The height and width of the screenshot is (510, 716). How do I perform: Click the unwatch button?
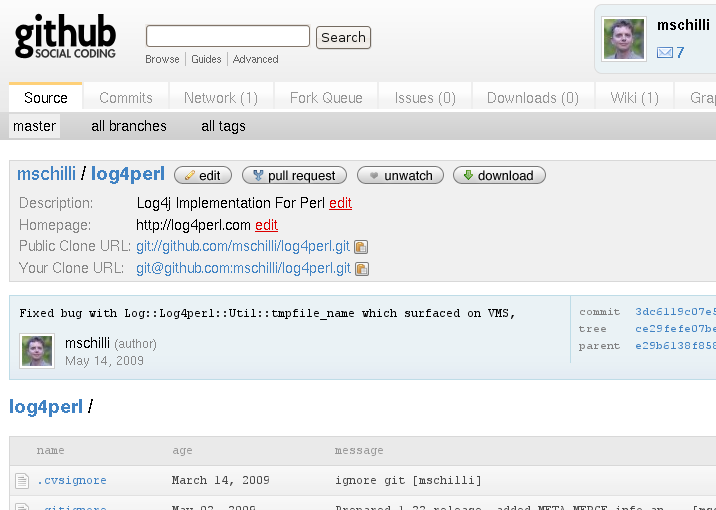[x=400, y=175]
